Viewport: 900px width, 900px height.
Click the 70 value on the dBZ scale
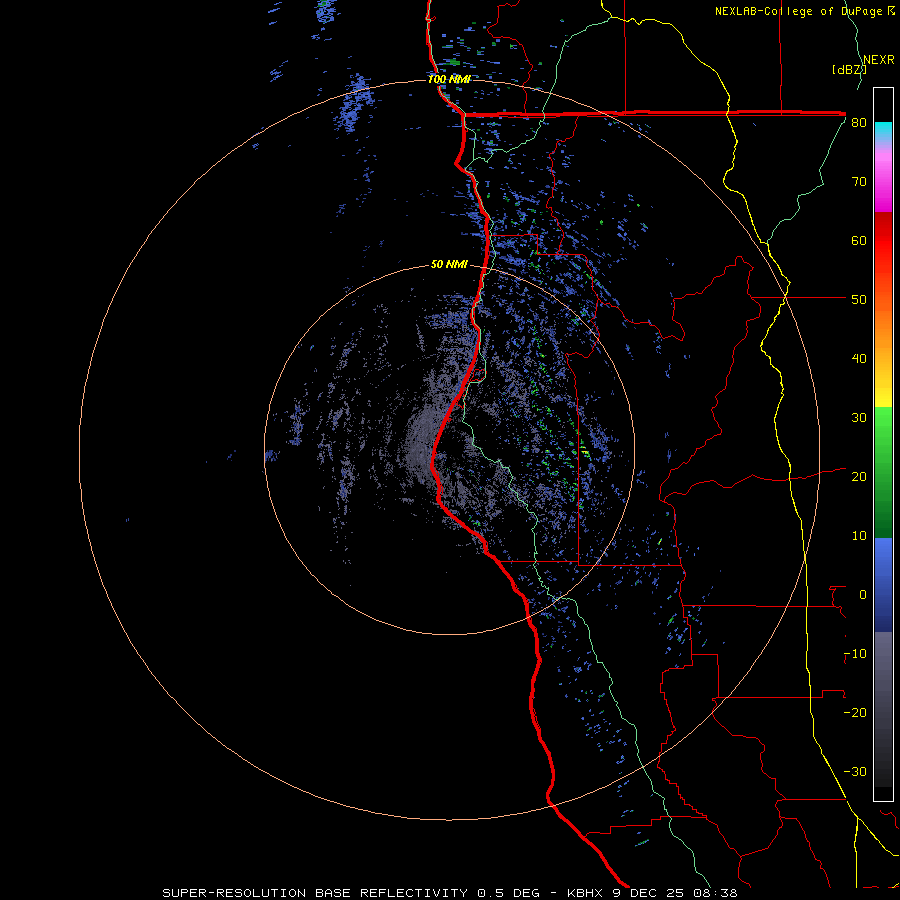point(859,181)
